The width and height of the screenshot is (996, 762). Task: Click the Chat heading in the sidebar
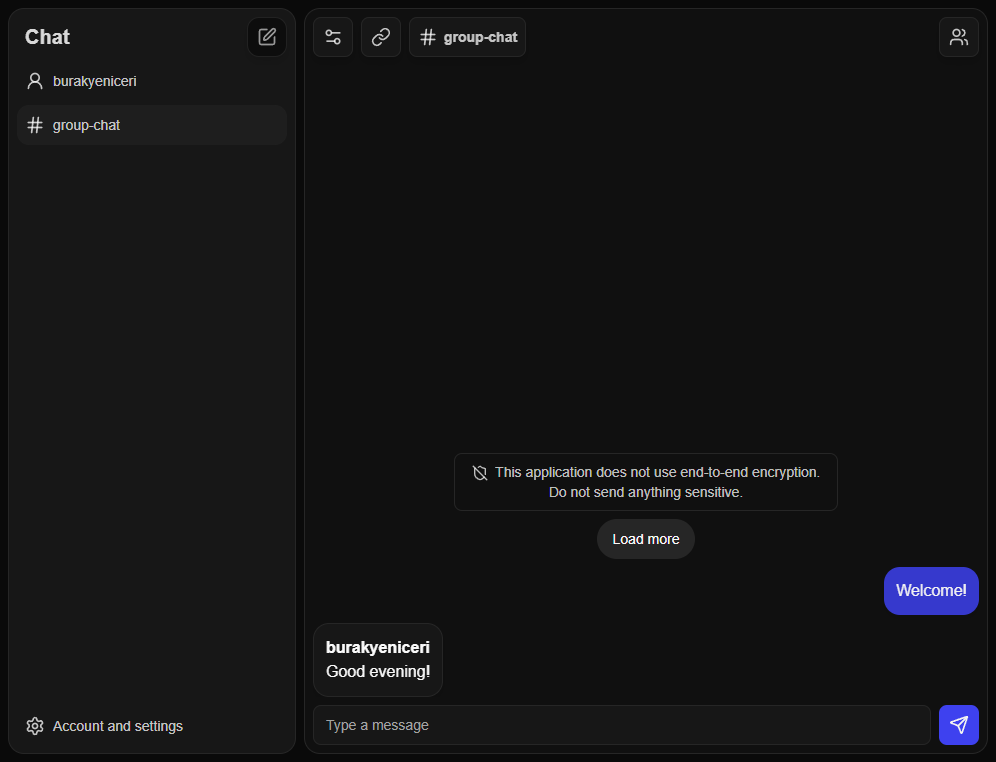(46, 37)
